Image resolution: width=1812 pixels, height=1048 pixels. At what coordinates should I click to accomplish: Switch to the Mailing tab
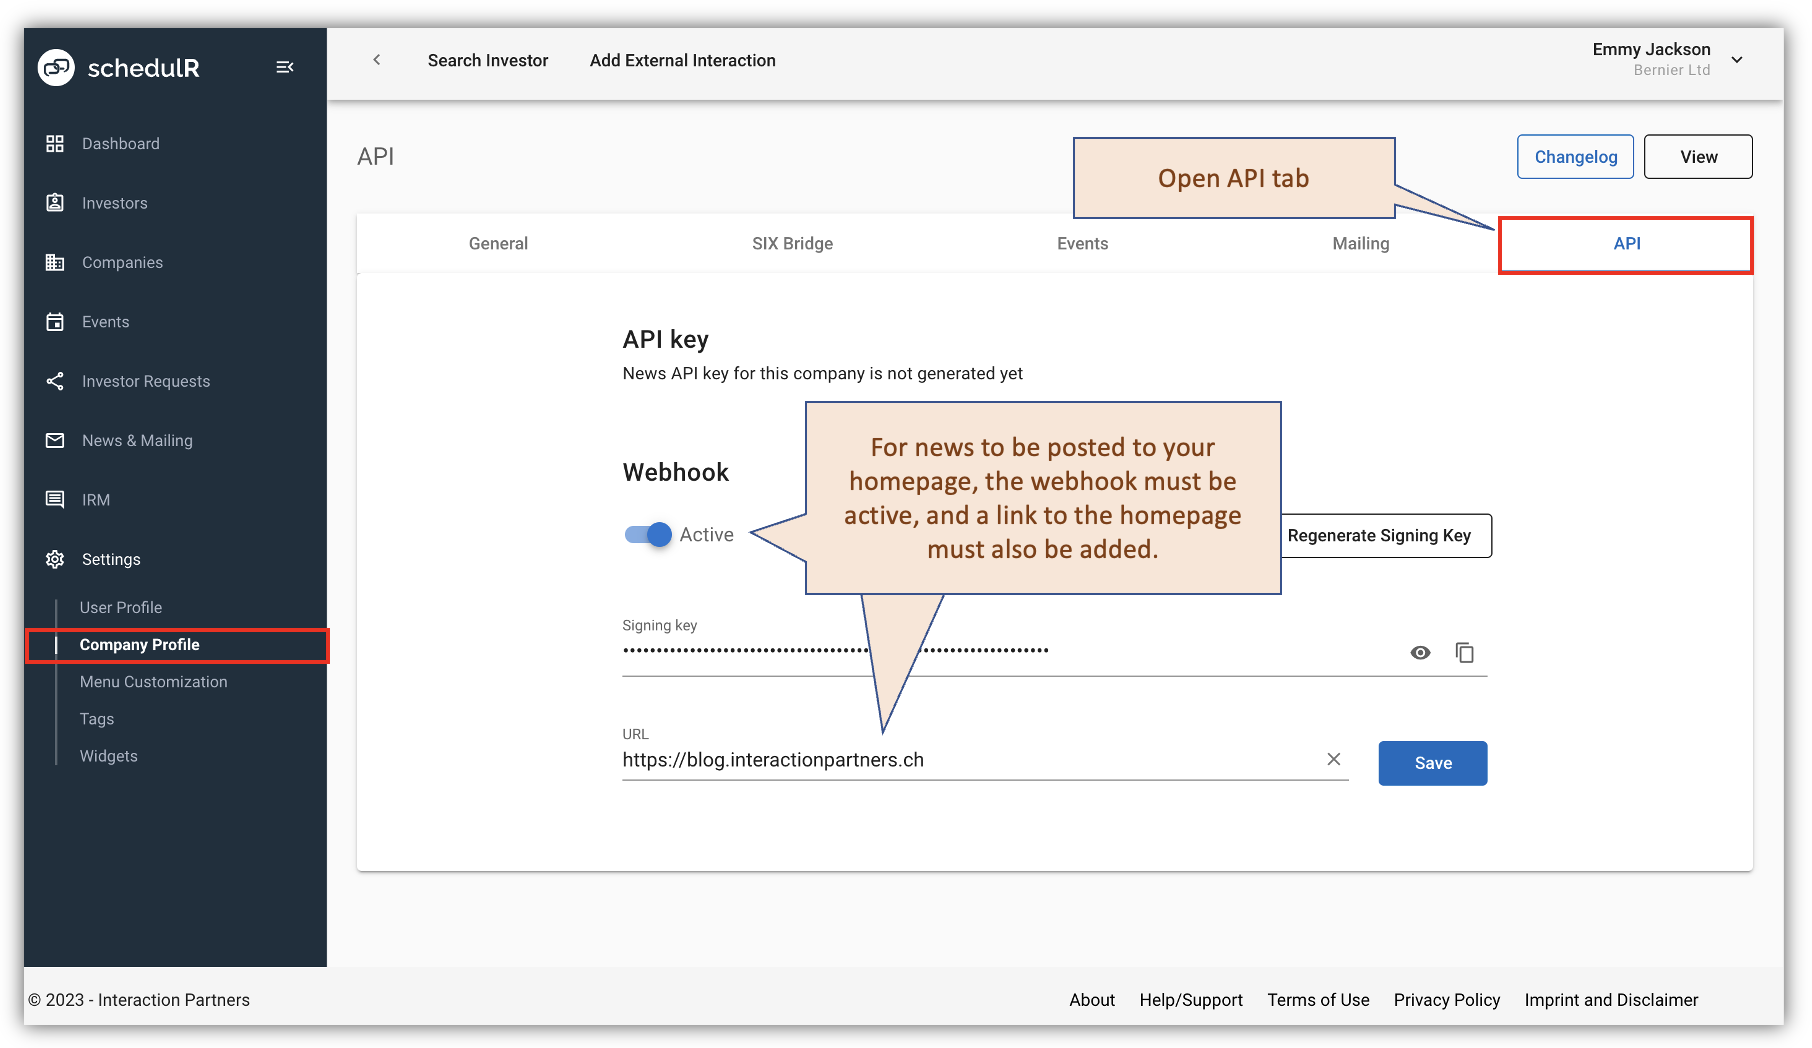pyautogui.click(x=1360, y=243)
